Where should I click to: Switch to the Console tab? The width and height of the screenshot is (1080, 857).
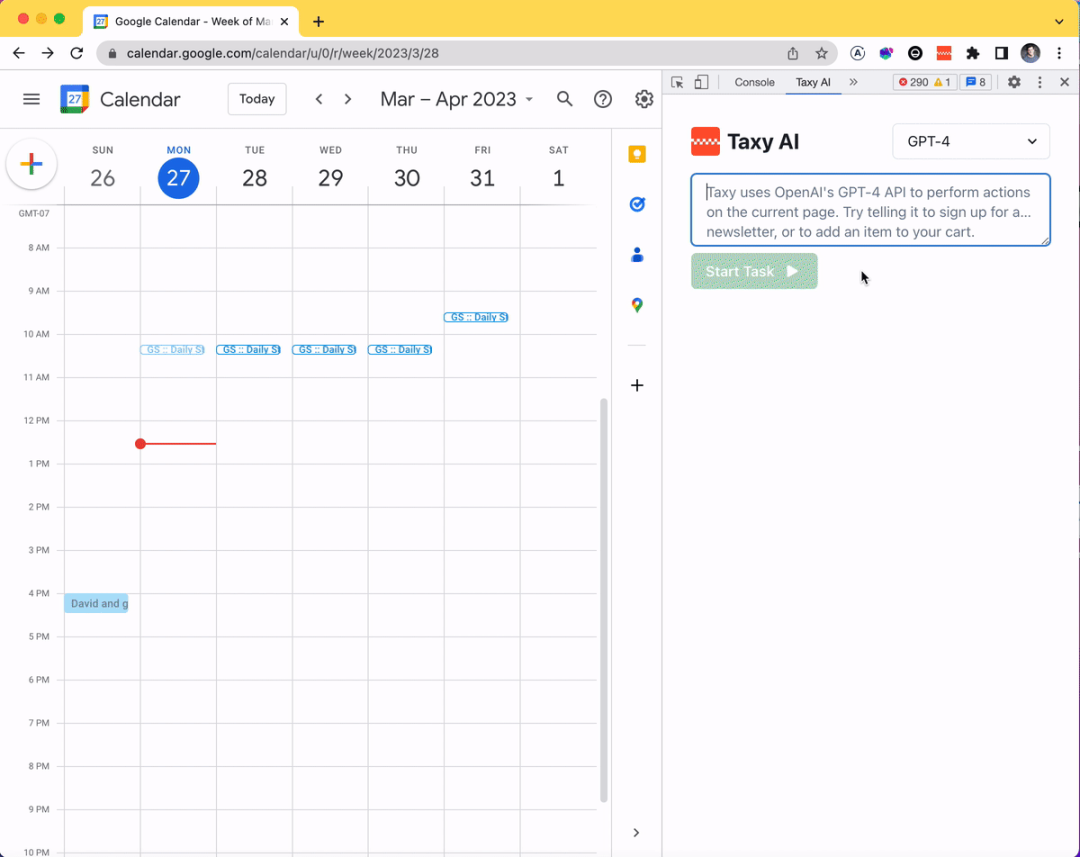tap(754, 82)
